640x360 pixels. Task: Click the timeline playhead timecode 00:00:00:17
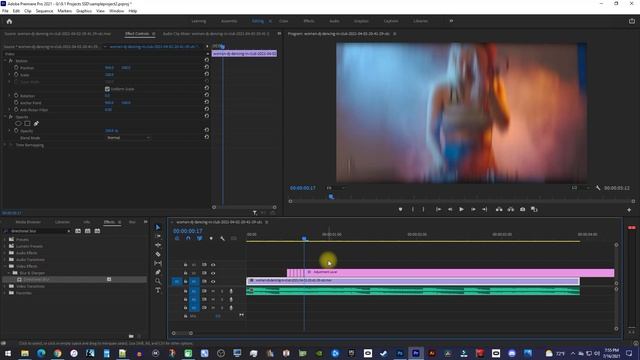187,231
